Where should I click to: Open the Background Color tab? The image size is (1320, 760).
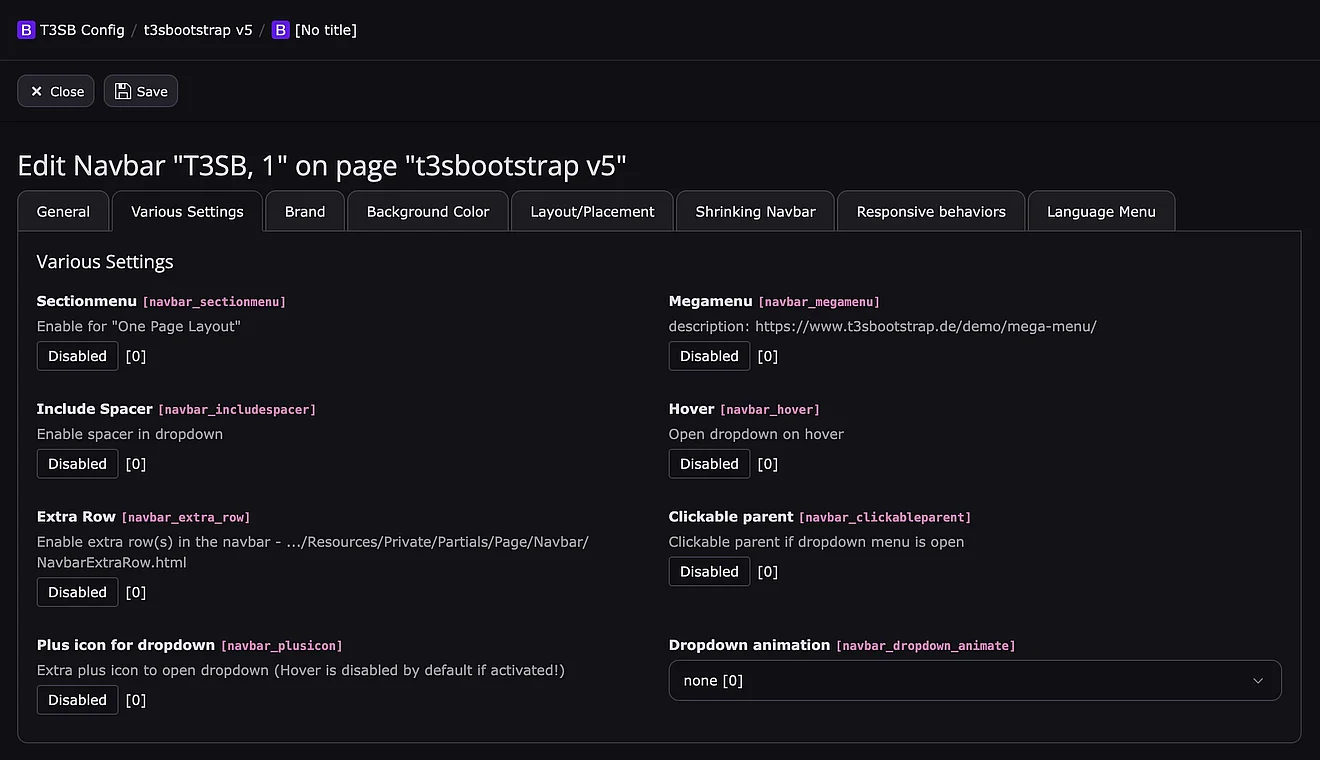[428, 212]
